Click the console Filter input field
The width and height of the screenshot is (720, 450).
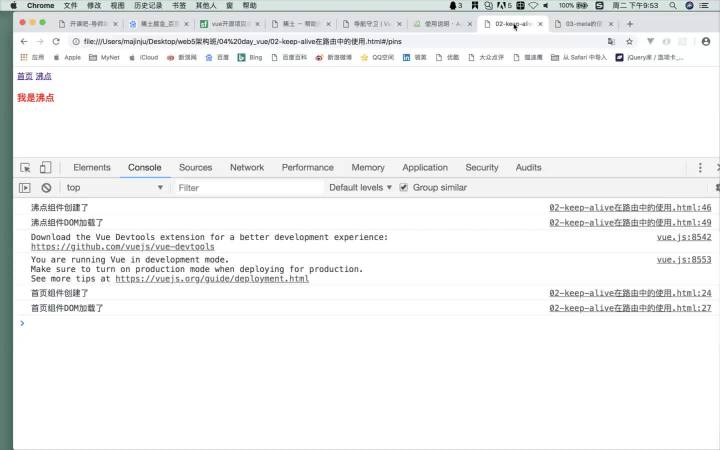click(248, 187)
